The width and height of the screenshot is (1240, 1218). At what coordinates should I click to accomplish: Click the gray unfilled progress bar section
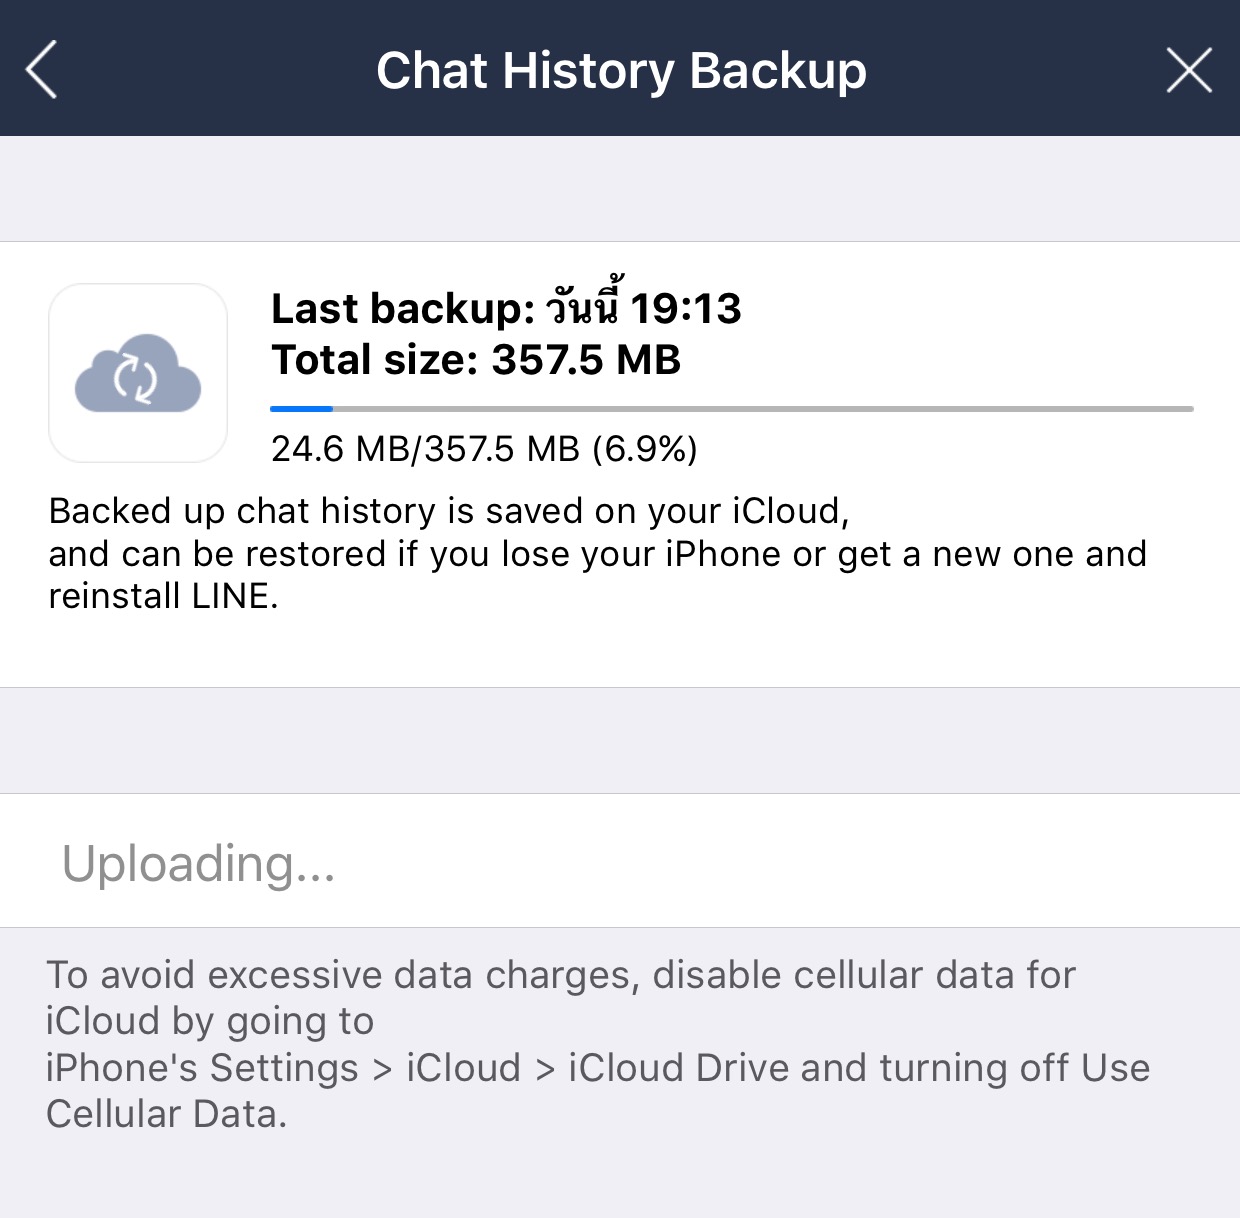[x=762, y=409]
